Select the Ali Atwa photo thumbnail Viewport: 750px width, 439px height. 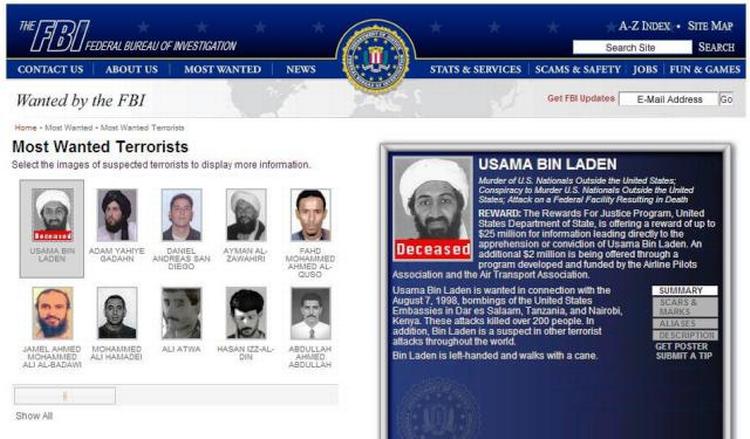pyautogui.click(x=181, y=313)
